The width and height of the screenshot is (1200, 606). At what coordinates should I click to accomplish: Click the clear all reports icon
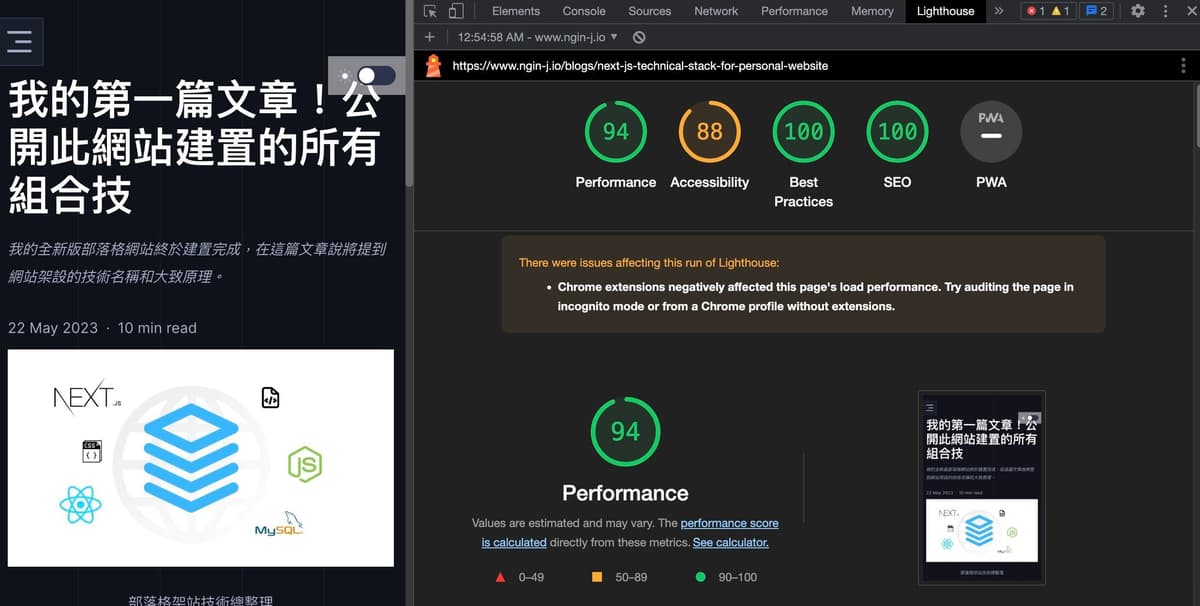(x=639, y=37)
